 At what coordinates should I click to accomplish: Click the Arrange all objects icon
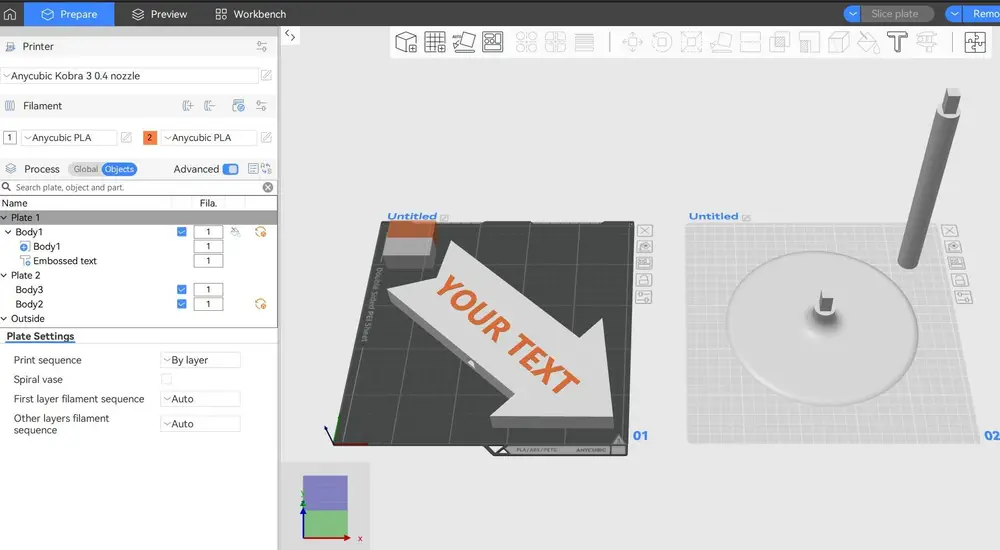pos(492,42)
